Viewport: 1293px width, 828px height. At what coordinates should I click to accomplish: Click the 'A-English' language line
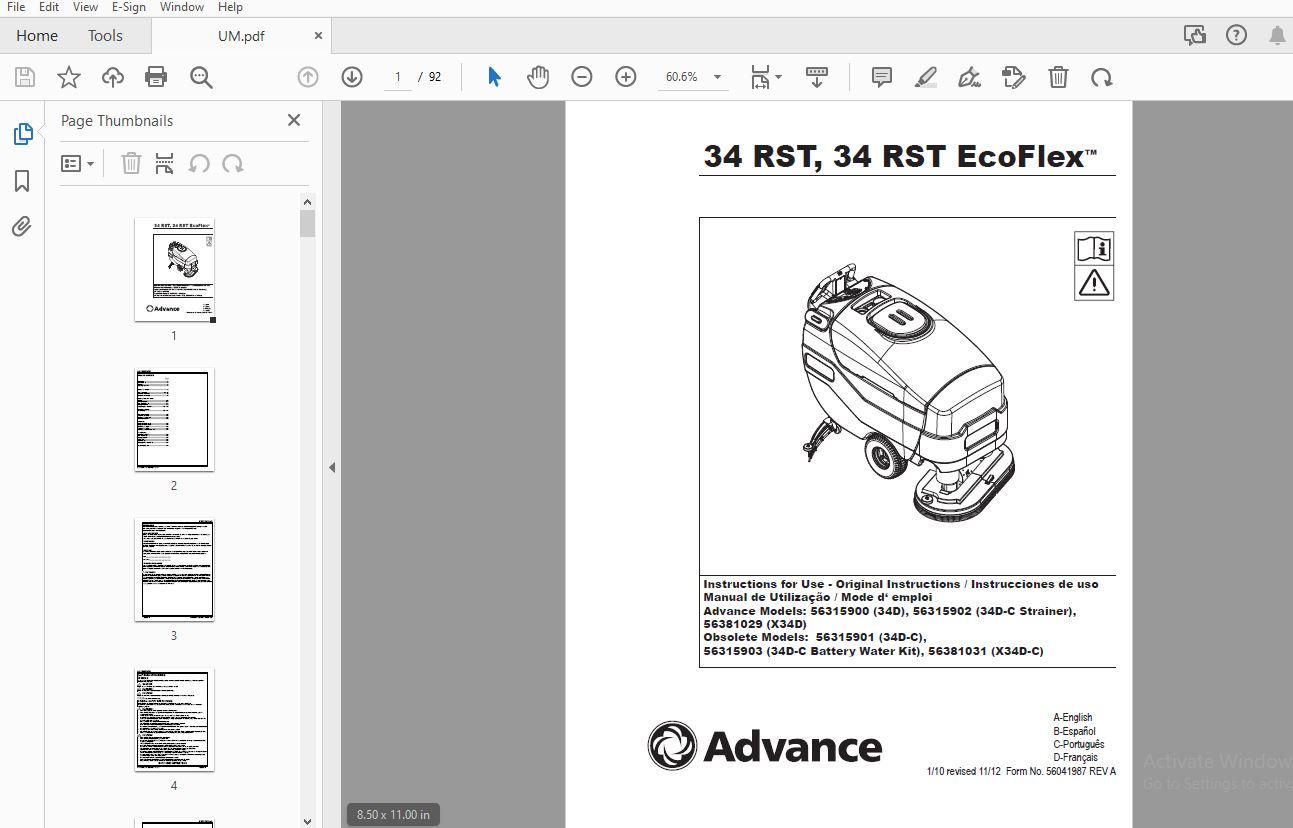1073,717
